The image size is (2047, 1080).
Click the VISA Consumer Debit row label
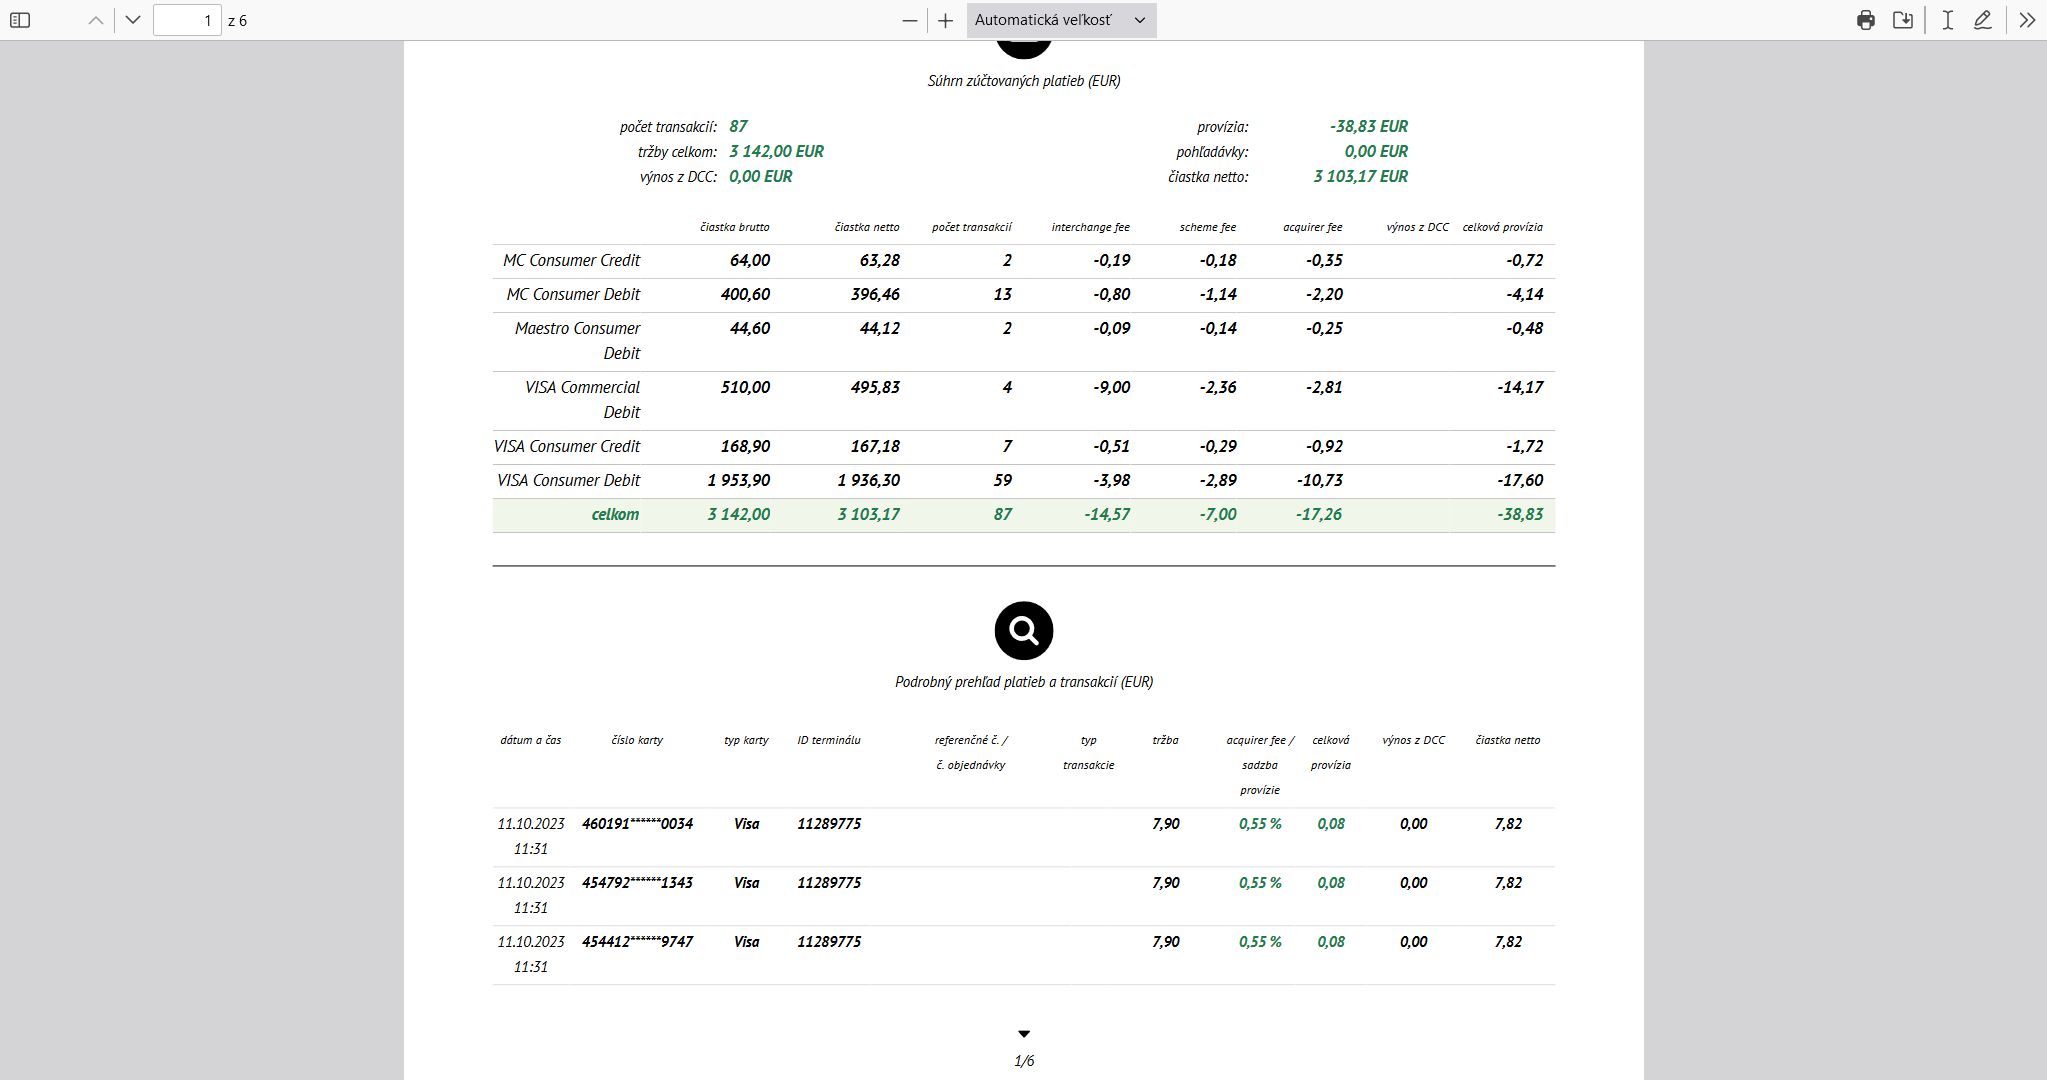(x=568, y=481)
